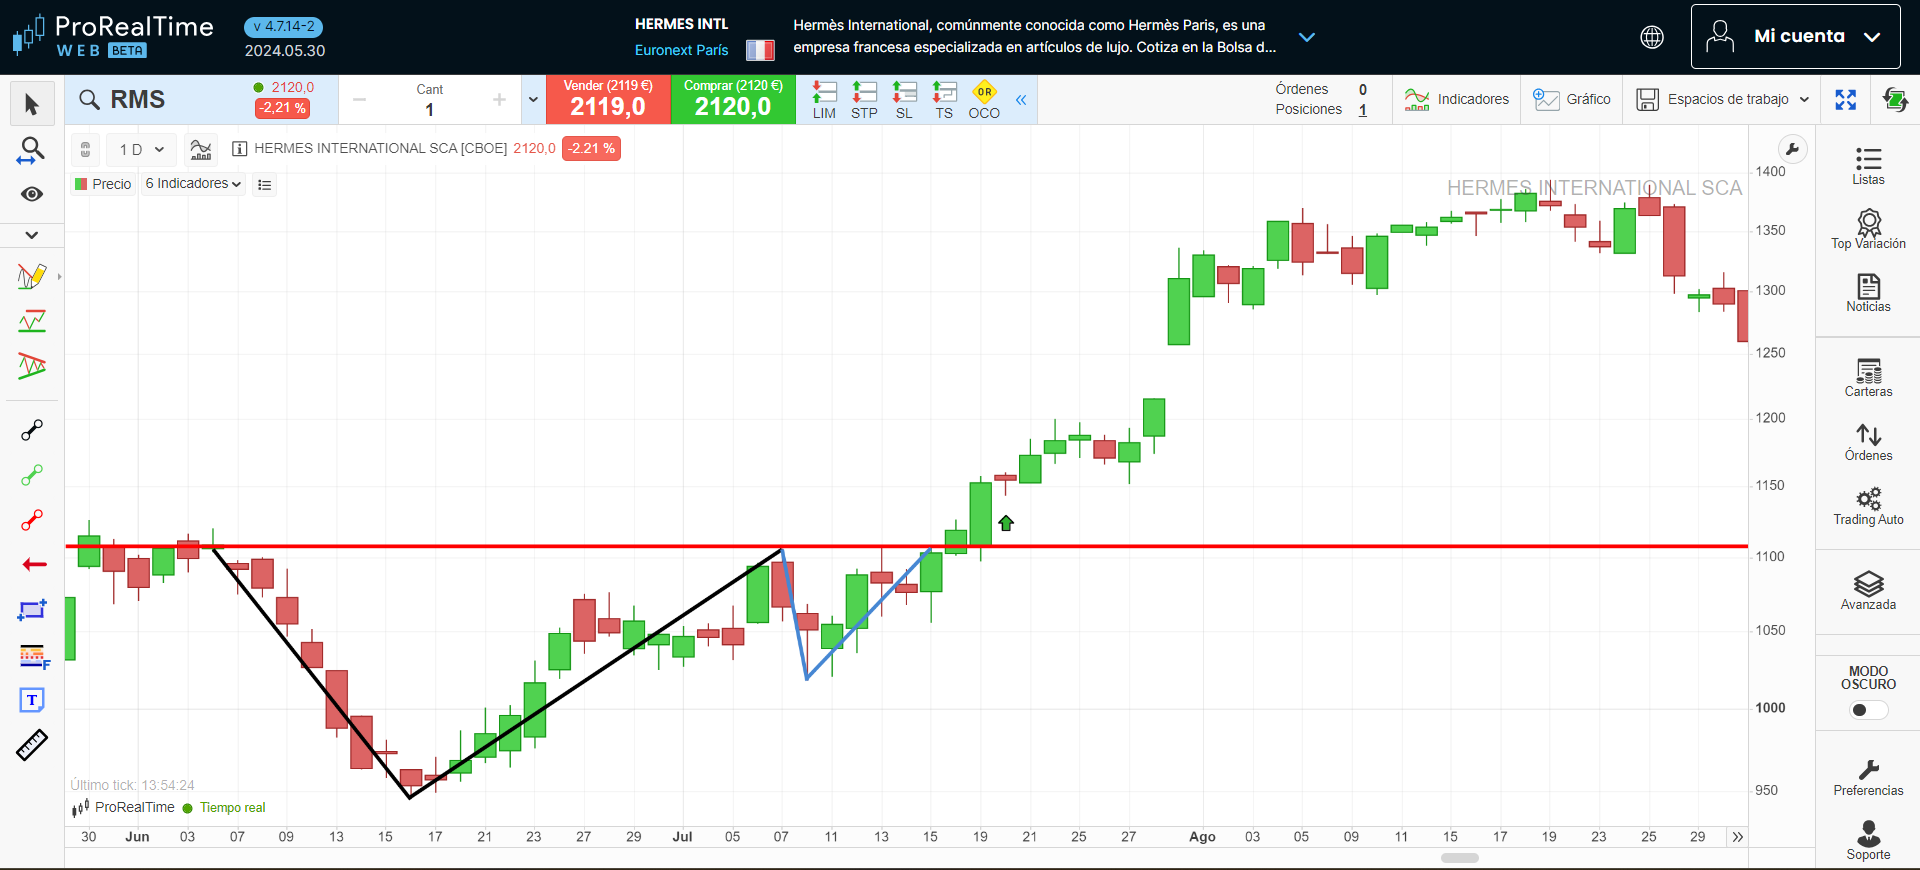Expand the 6 Indicadores dropdown
Viewport: 1920px width, 870px height.
pos(193,184)
